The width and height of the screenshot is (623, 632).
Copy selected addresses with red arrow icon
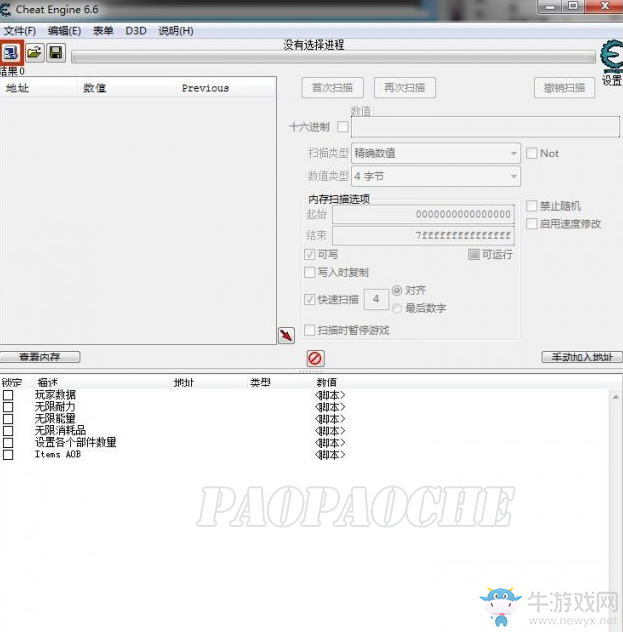coord(286,335)
